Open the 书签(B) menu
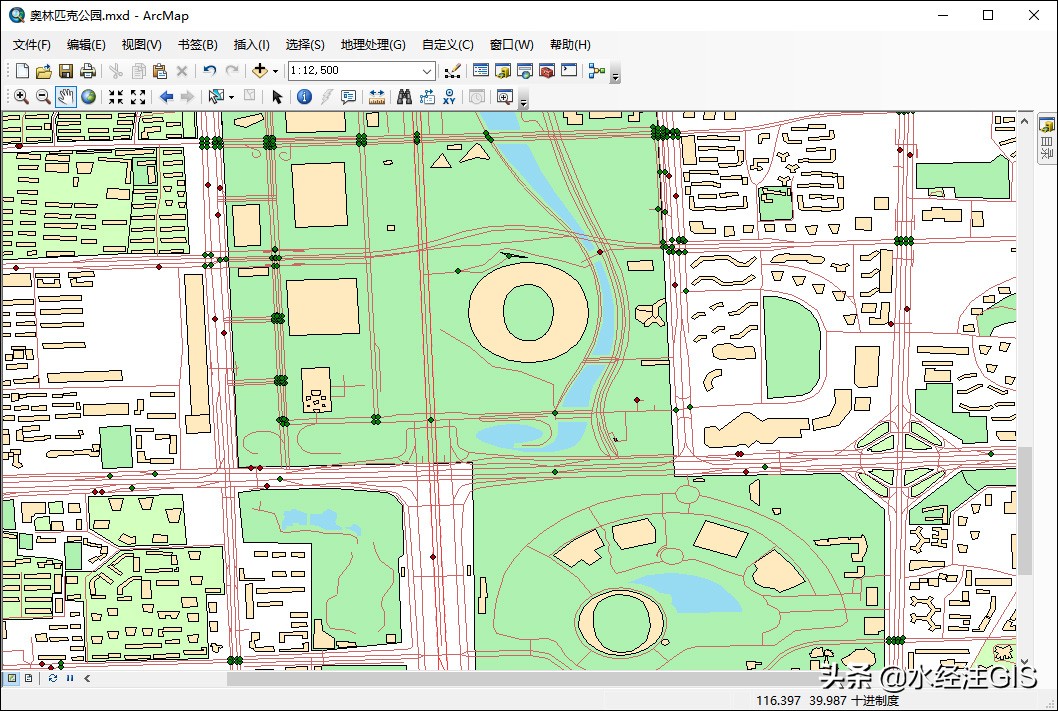The image size is (1058, 711). click(196, 44)
